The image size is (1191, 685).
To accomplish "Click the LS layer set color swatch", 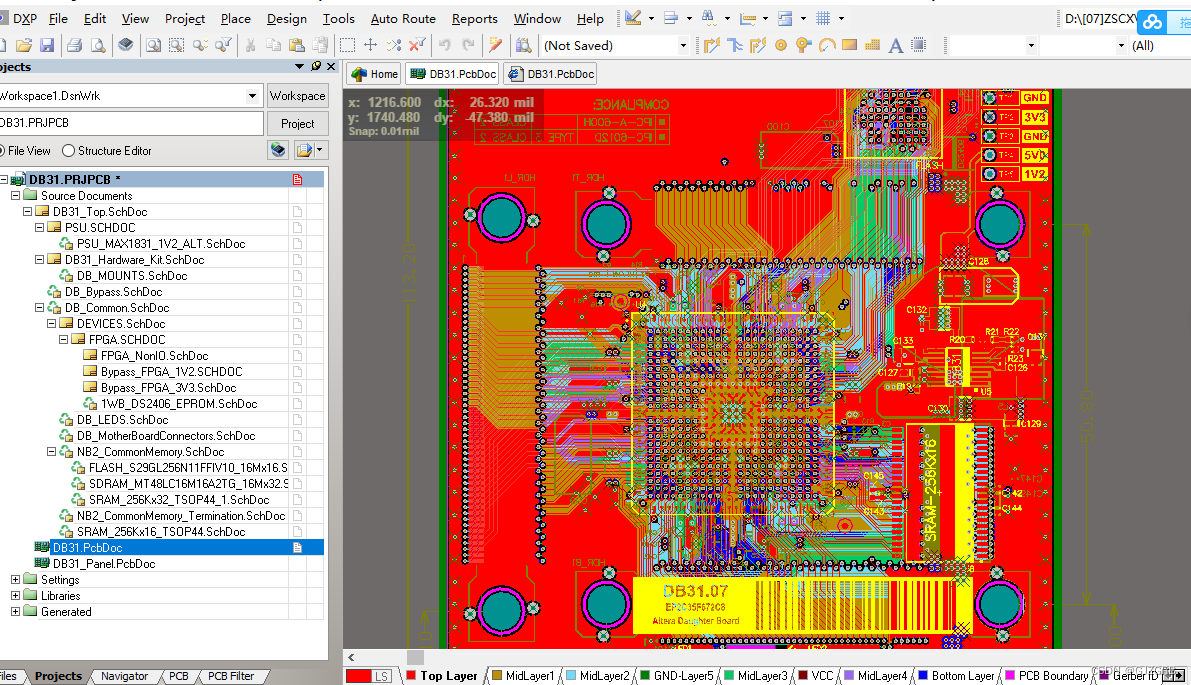I will point(359,676).
